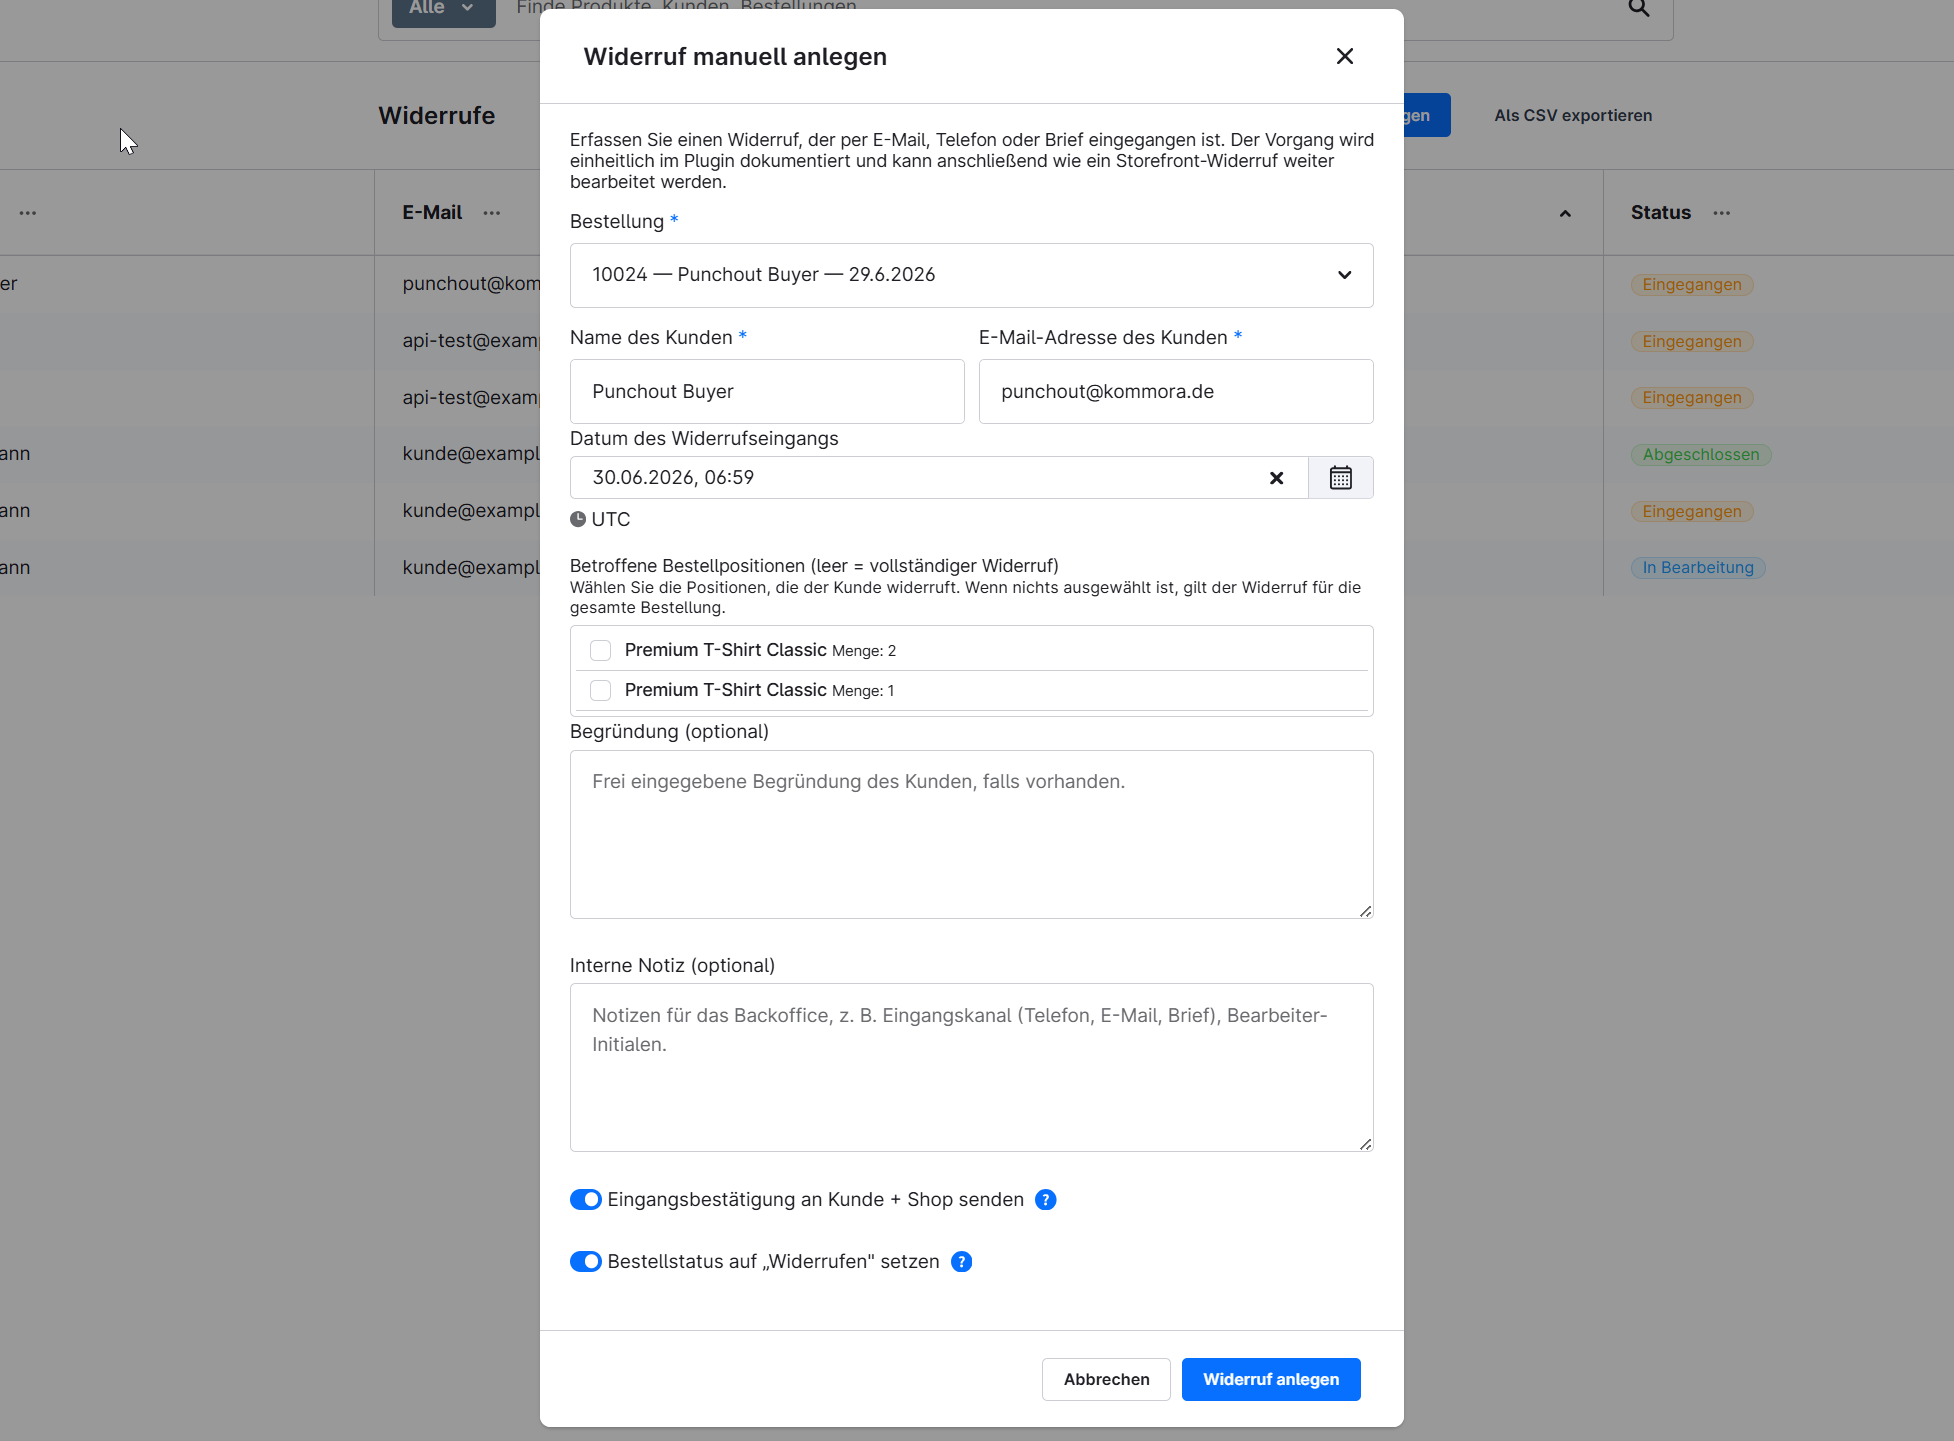Image resolution: width=1954 pixels, height=1441 pixels.
Task: Click the Abbrechen button
Action: (x=1106, y=1379)
